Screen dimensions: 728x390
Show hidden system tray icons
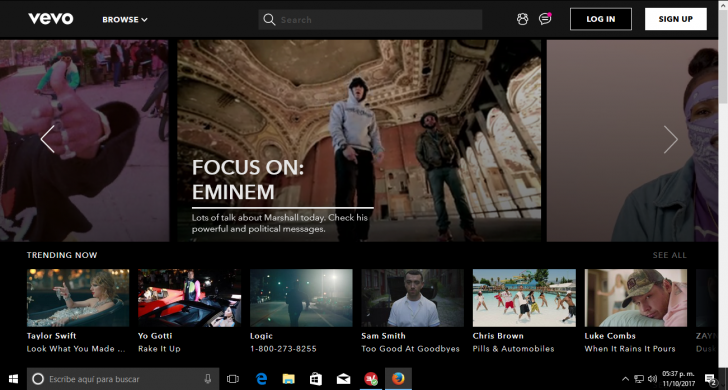(625, 379)
